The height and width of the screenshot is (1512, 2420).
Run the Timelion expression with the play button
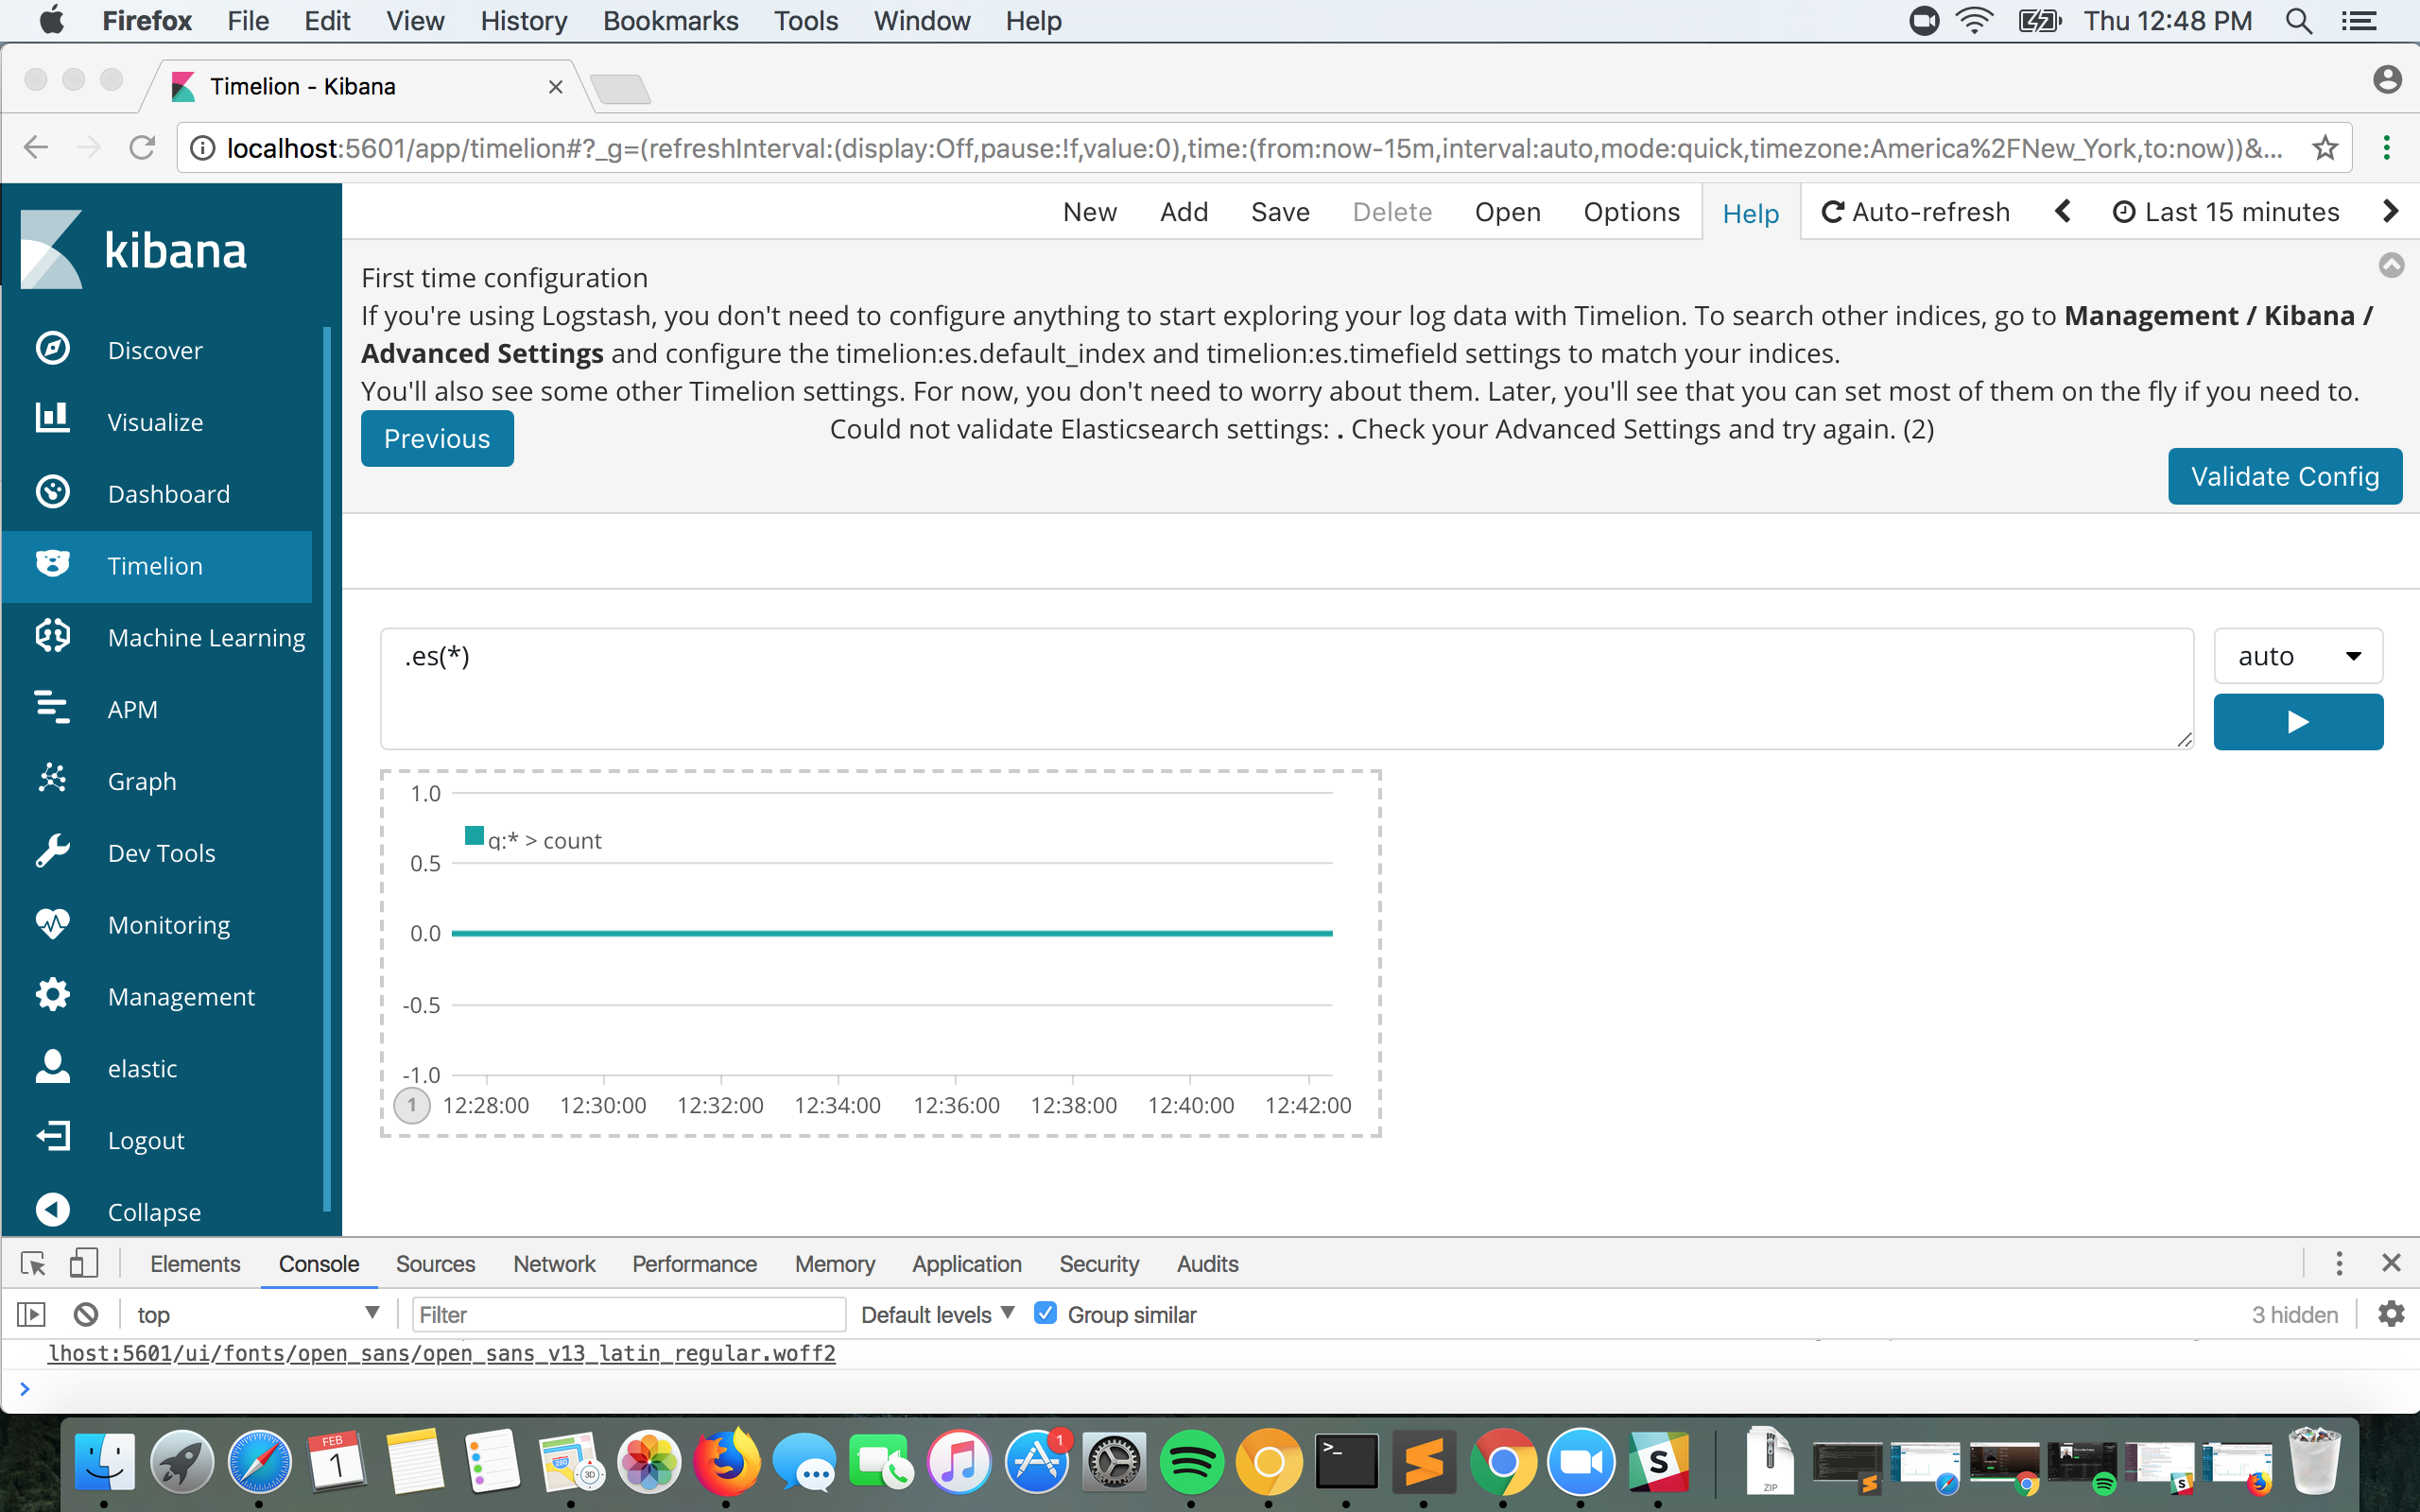[2297, 721]
